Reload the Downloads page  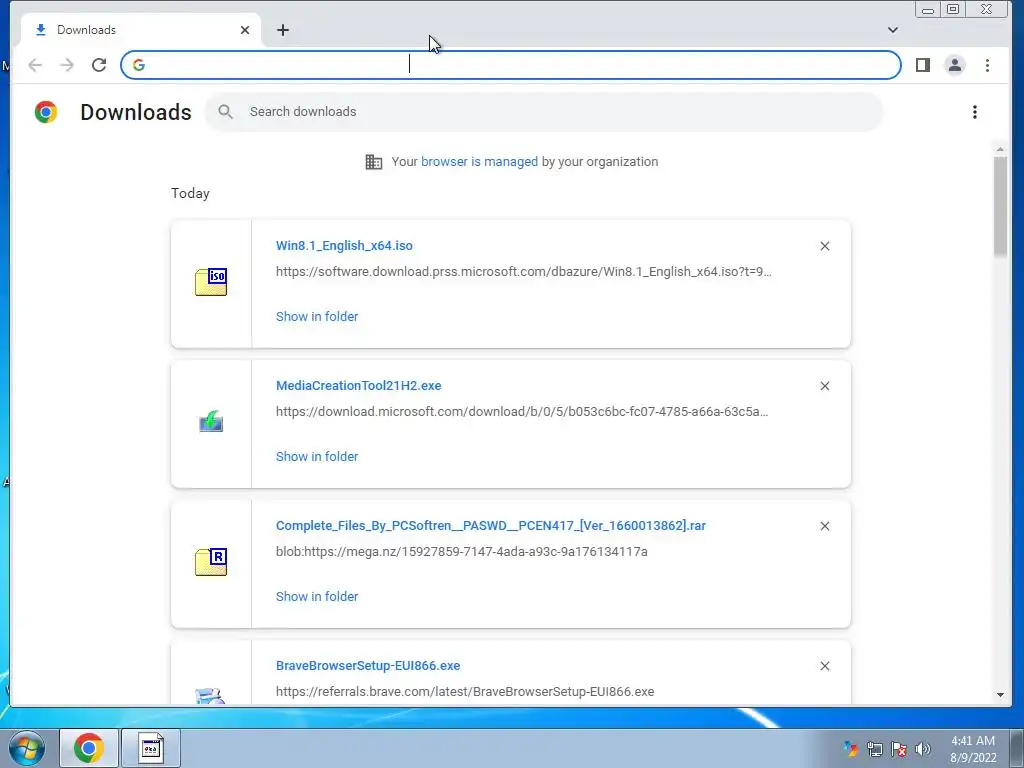(x=99, y=65)
